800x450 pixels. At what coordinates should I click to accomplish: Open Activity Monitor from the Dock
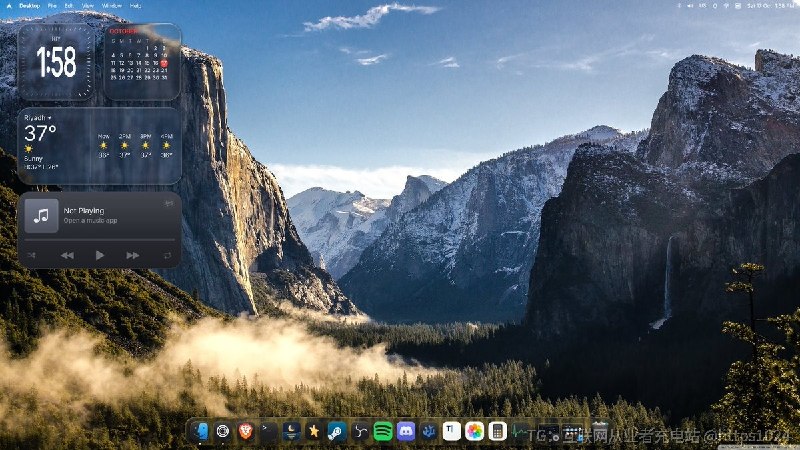point(520,432)
